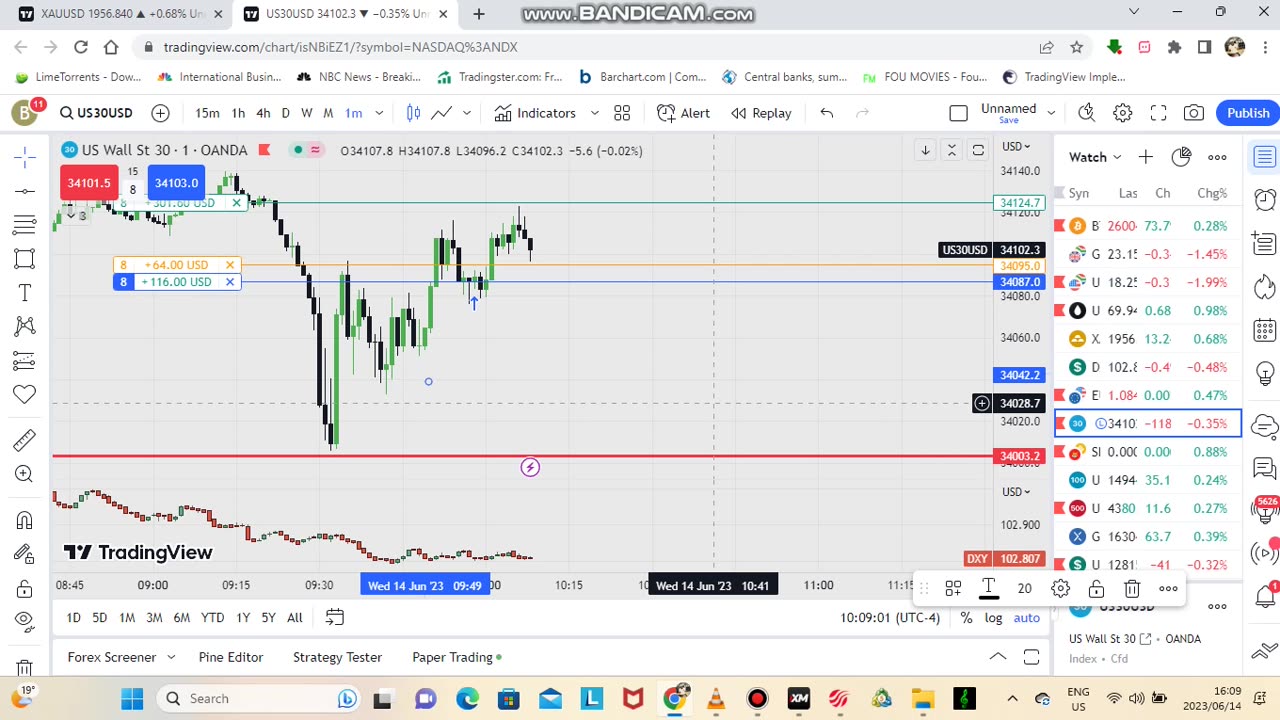This screenshot has width=1280, height=720.
Task: Open the Pine Editor tab
Action: point(231,657)
